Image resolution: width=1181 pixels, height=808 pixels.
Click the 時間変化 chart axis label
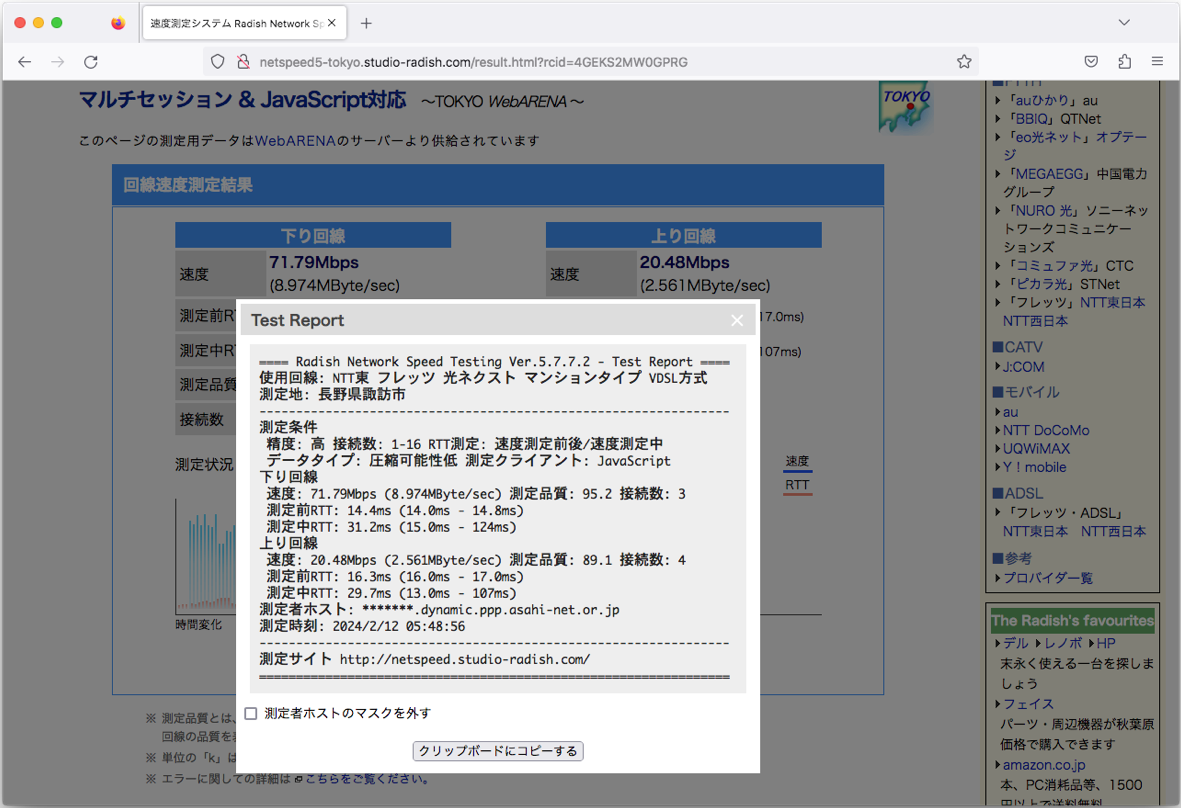coord(199,625)
